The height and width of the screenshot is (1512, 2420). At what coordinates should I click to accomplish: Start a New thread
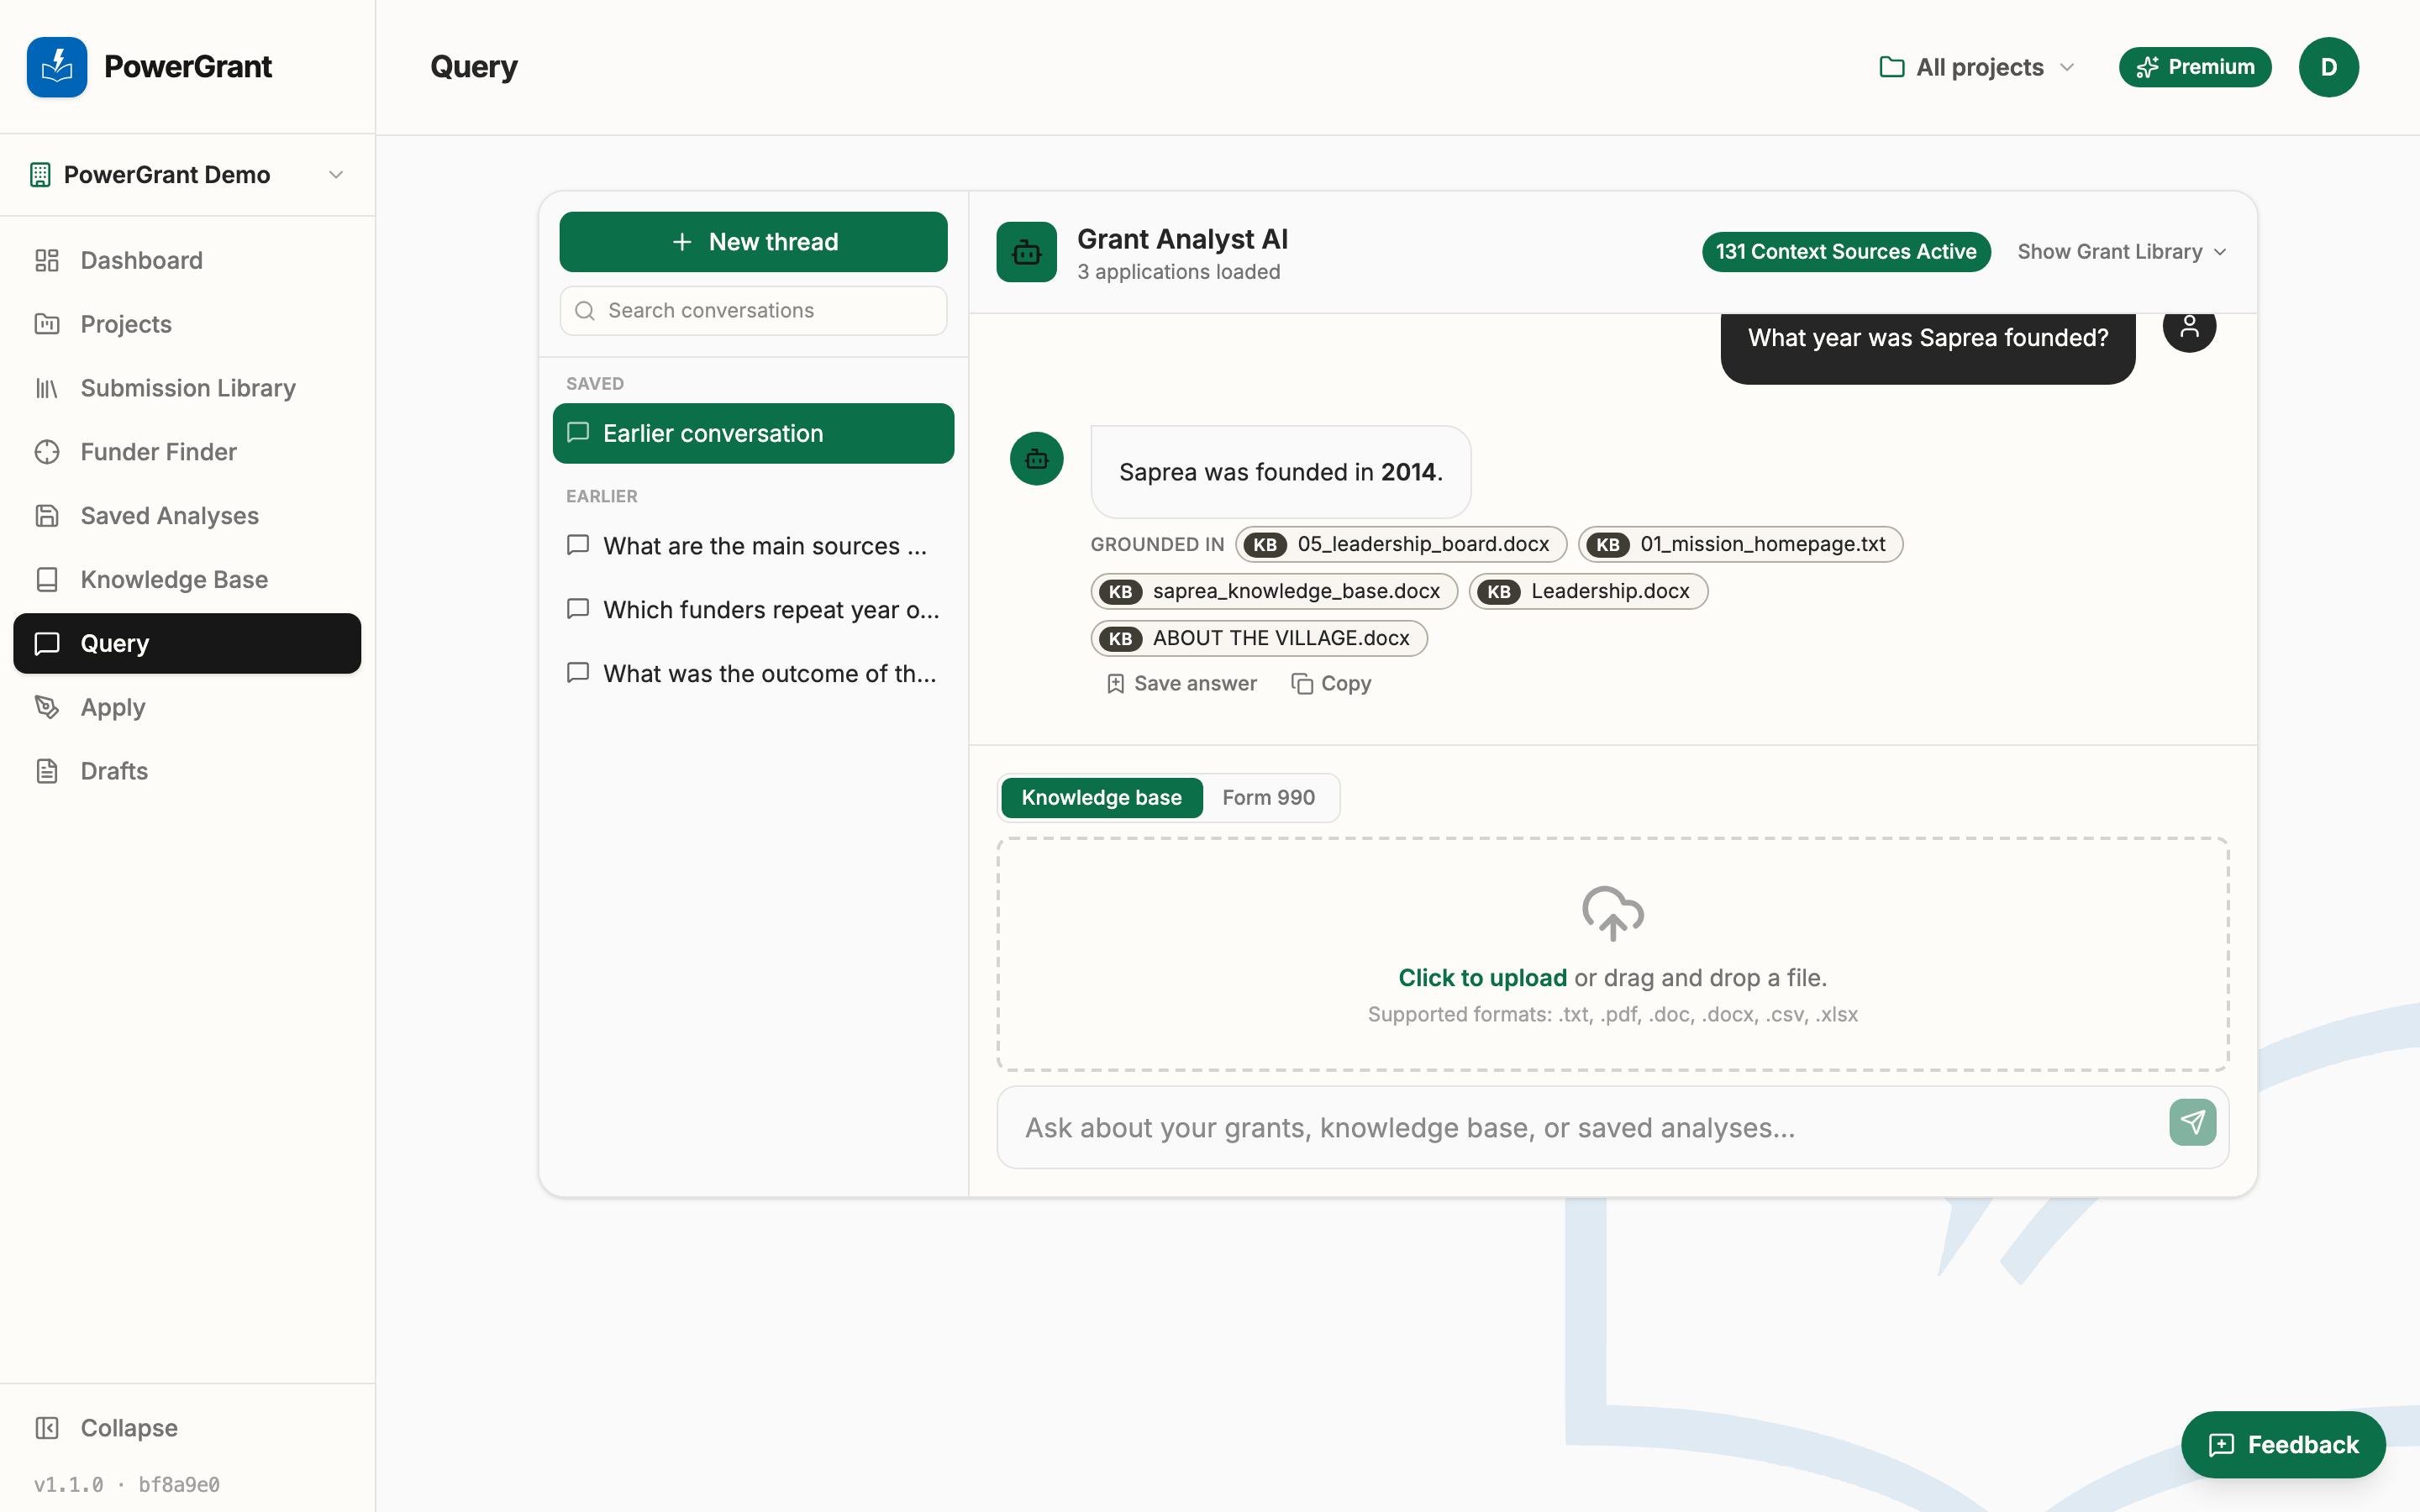click(753, 242)
